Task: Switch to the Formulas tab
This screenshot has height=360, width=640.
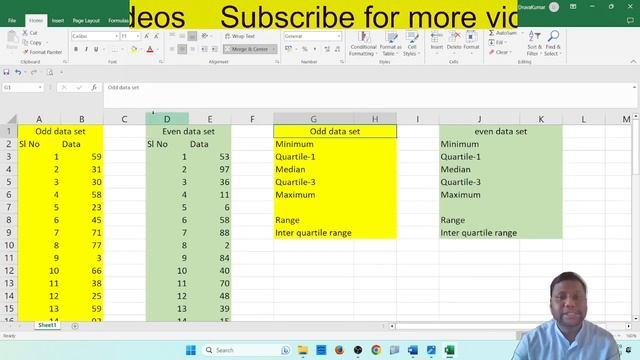Action: click(118, 20)
